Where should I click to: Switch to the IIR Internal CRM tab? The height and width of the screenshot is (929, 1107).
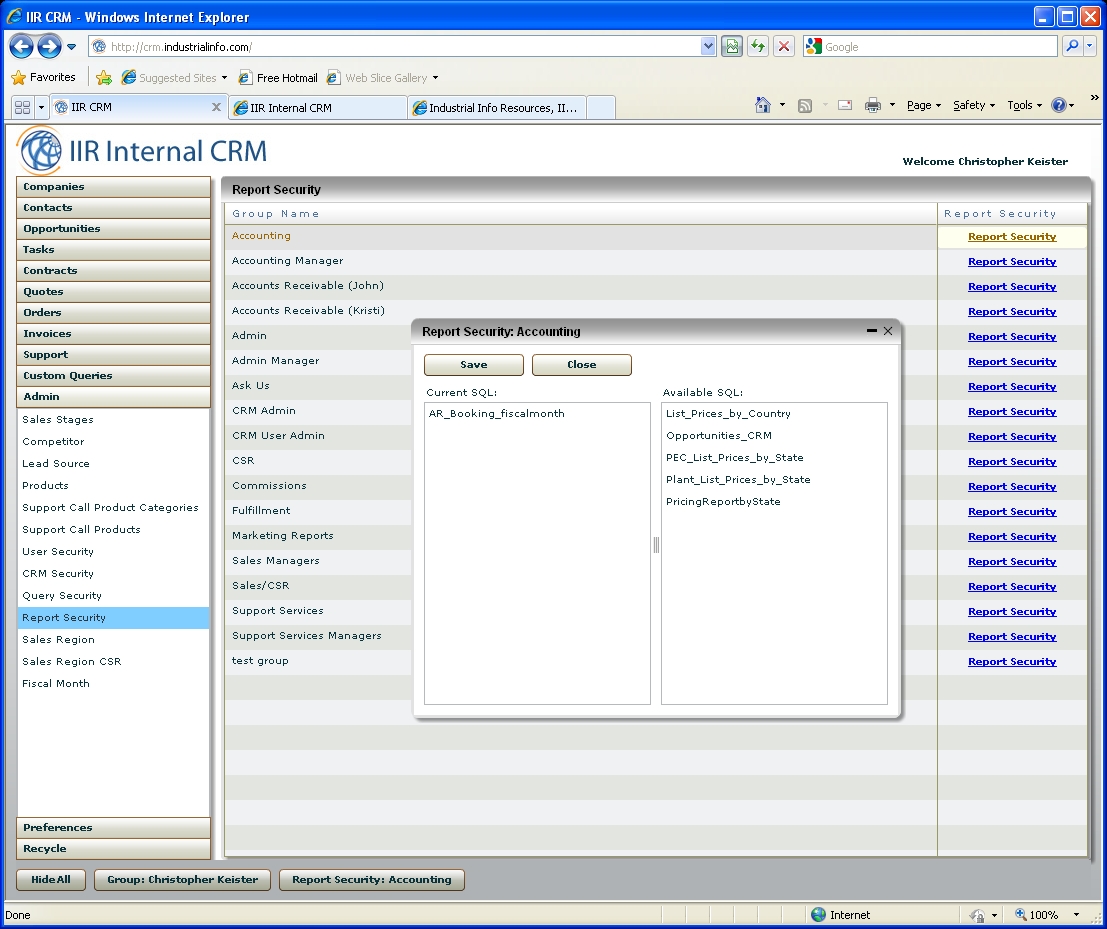317,108
